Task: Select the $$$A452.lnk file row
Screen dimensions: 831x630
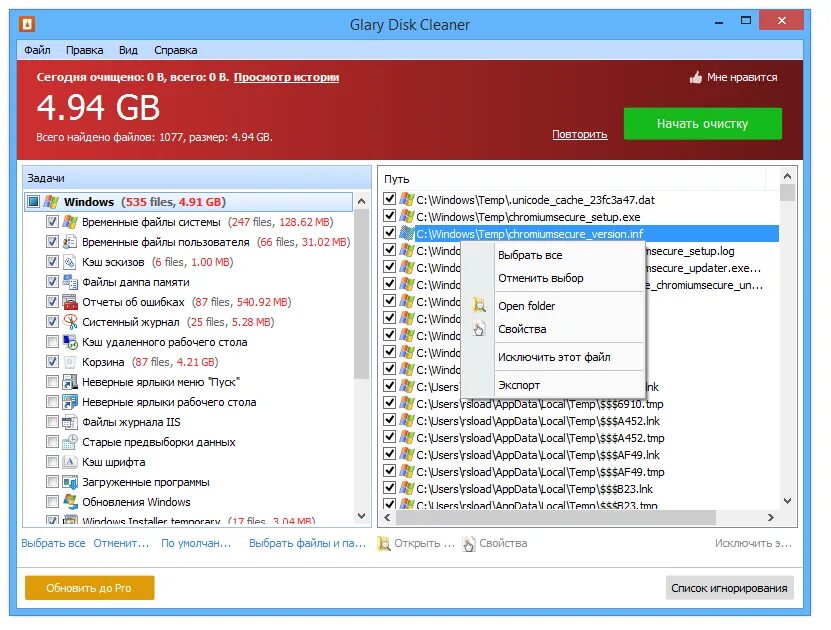Action: click(580, 421)
